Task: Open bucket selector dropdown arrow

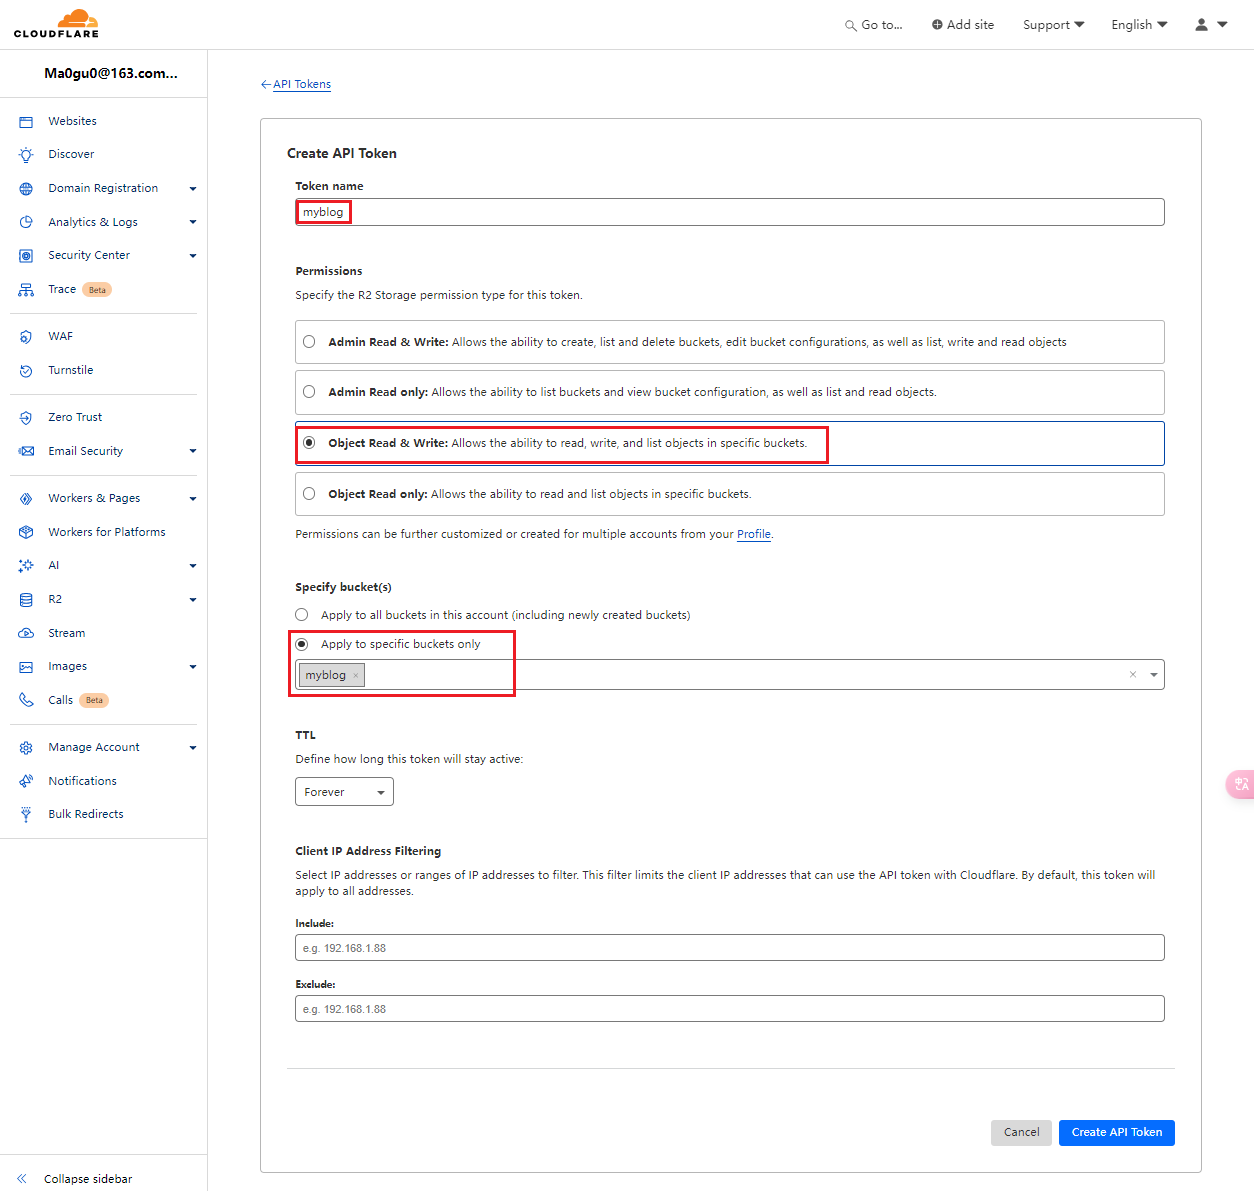Action: pos(1154,675)
